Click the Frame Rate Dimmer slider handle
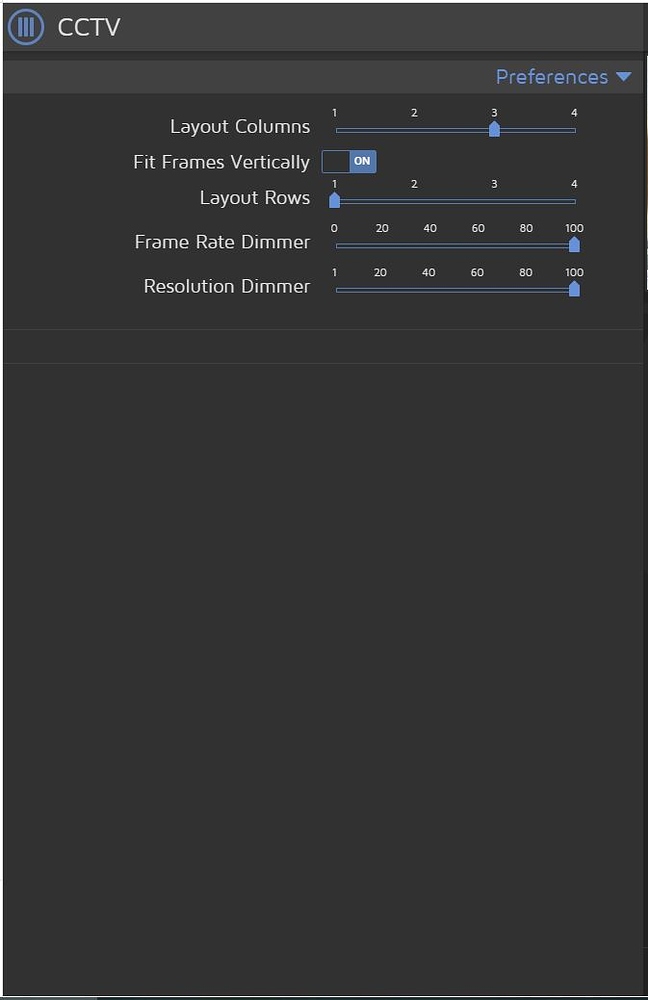 coord(573,245)
